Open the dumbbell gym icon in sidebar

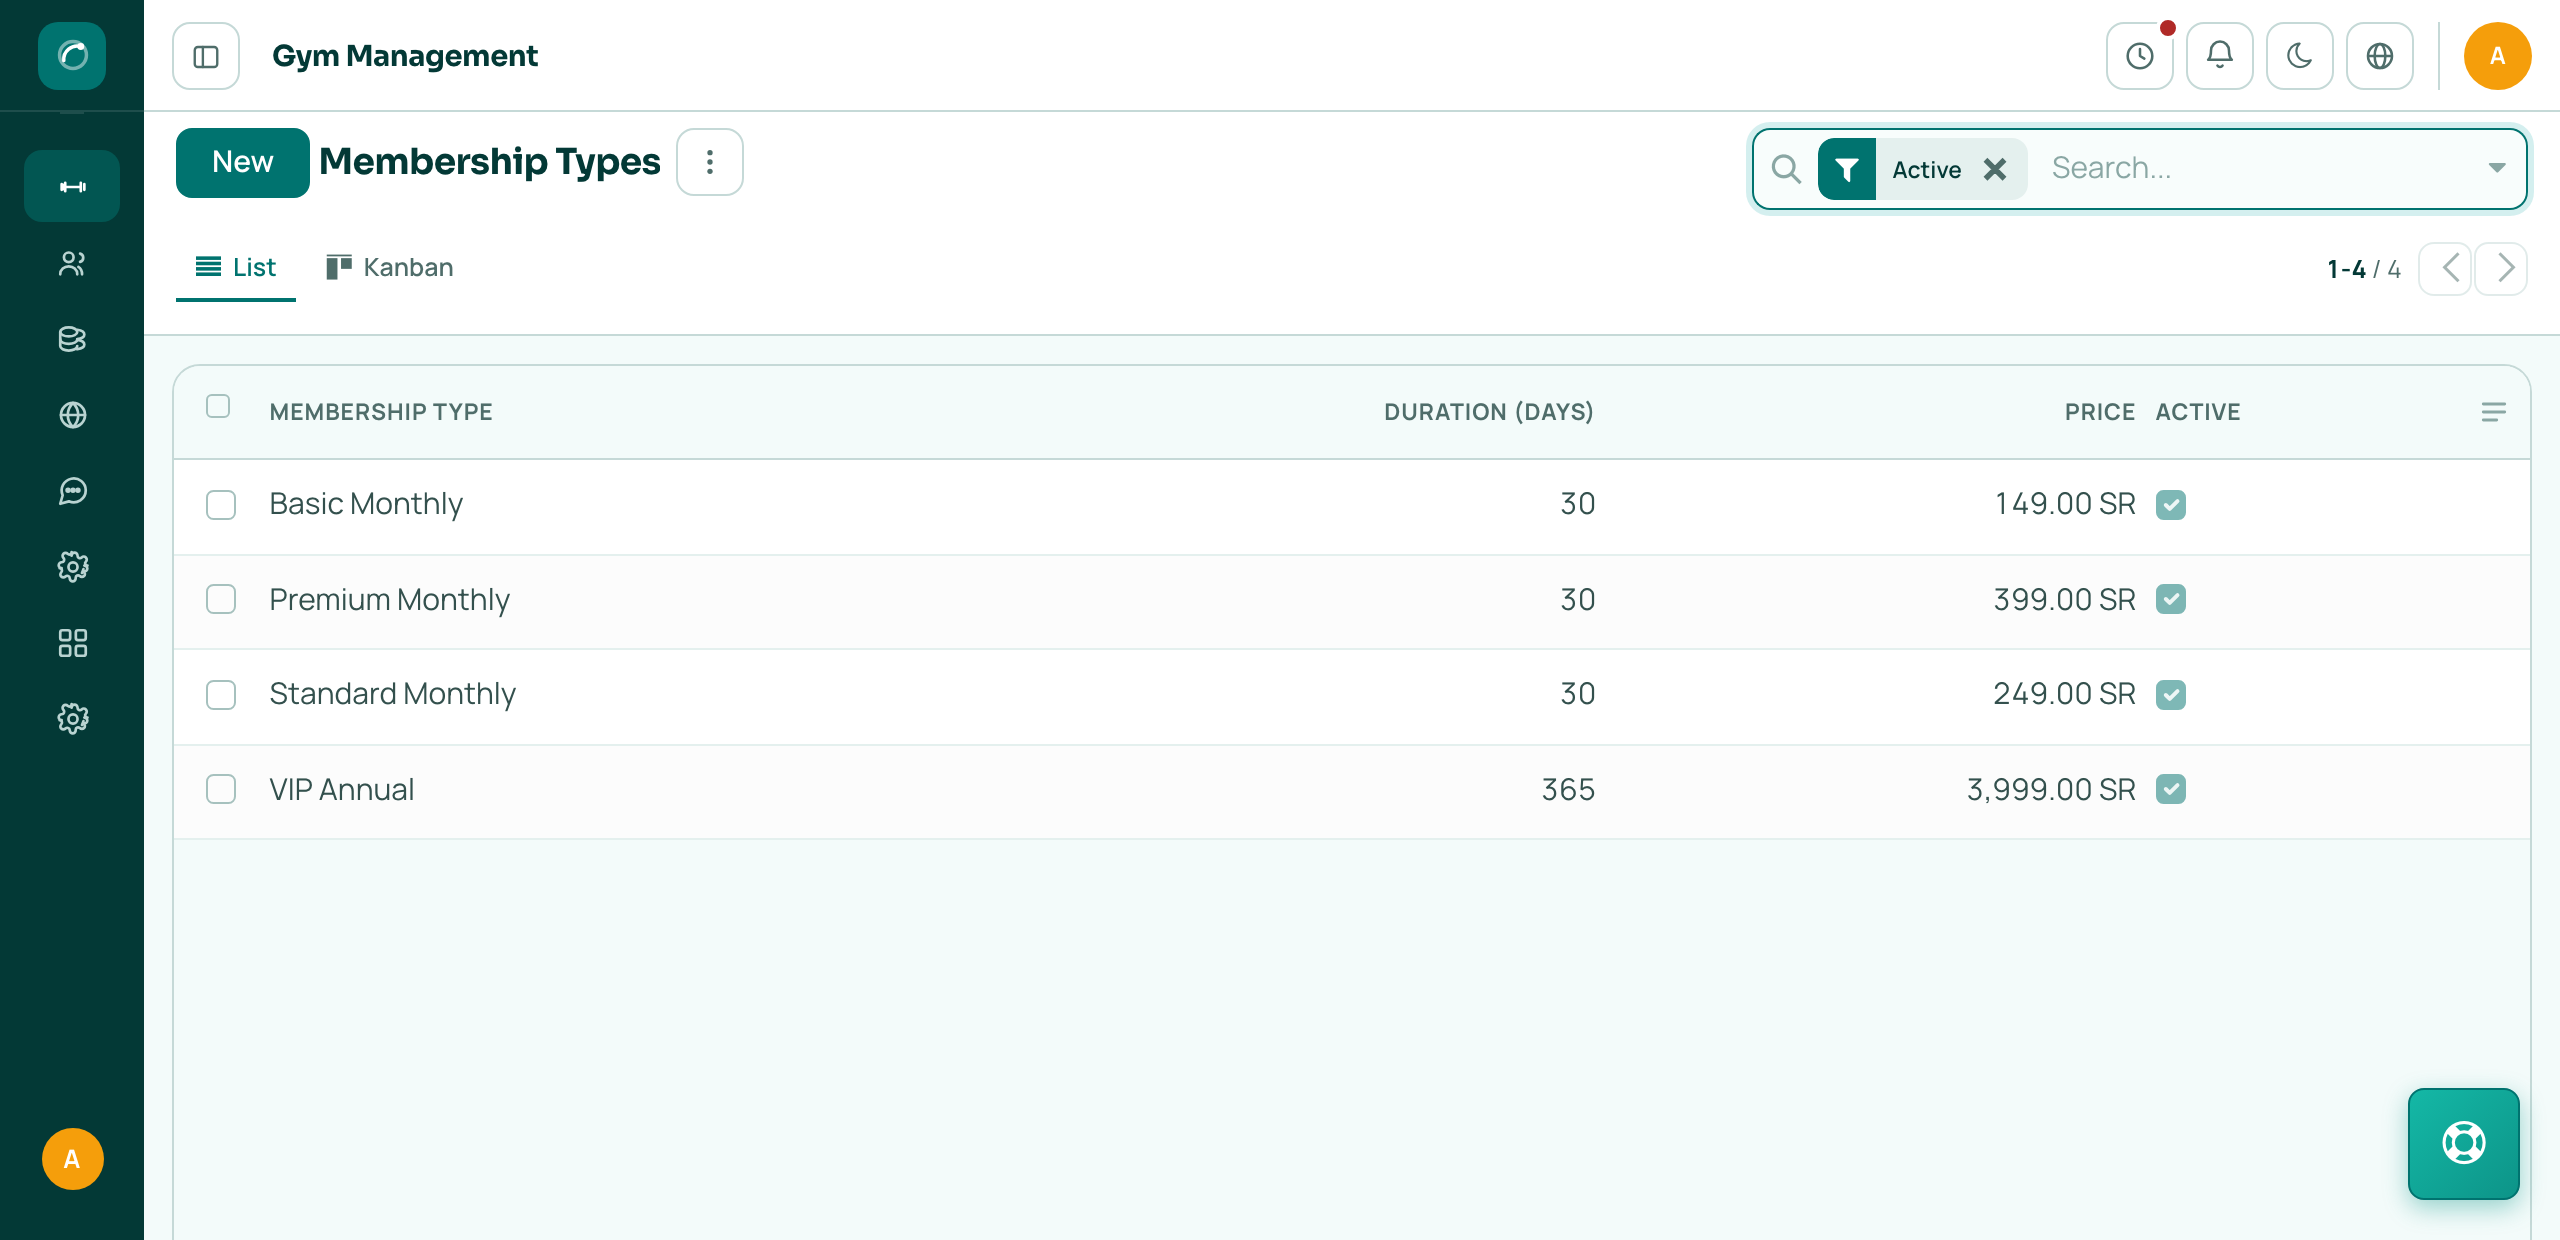[72, 186]
